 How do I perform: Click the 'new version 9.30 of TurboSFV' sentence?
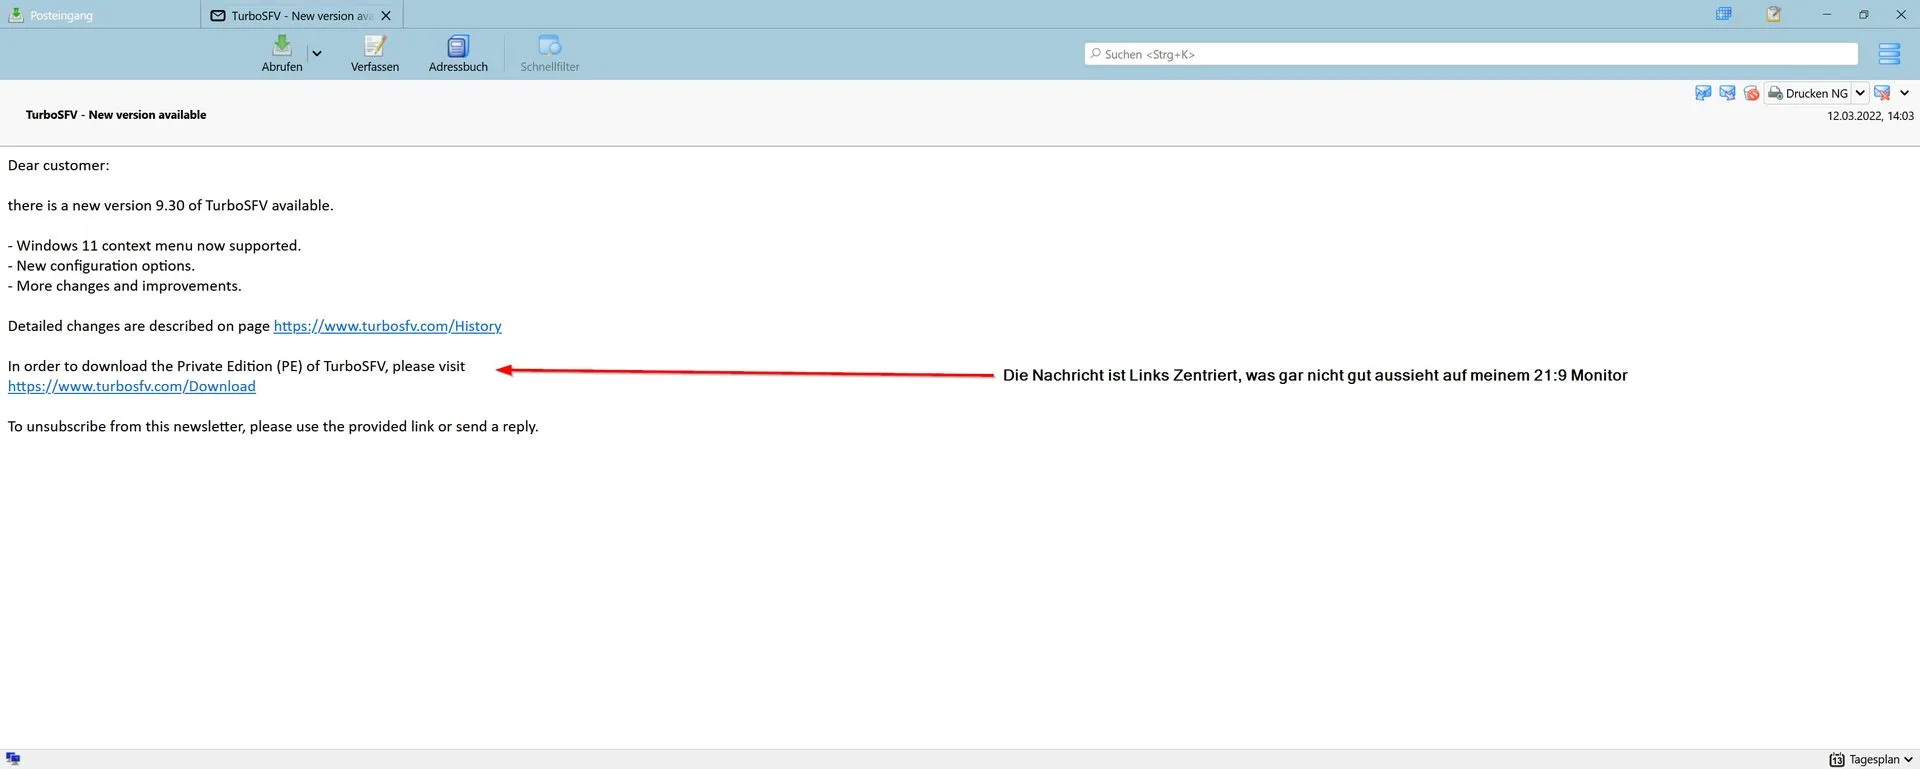tap(171, 205)
